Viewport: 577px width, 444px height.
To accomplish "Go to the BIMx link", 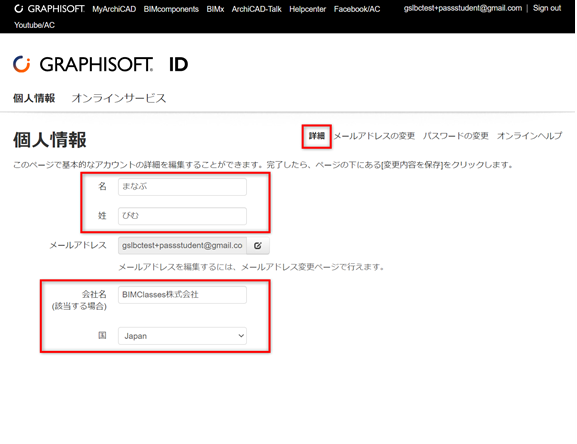I will click(215, 9).
